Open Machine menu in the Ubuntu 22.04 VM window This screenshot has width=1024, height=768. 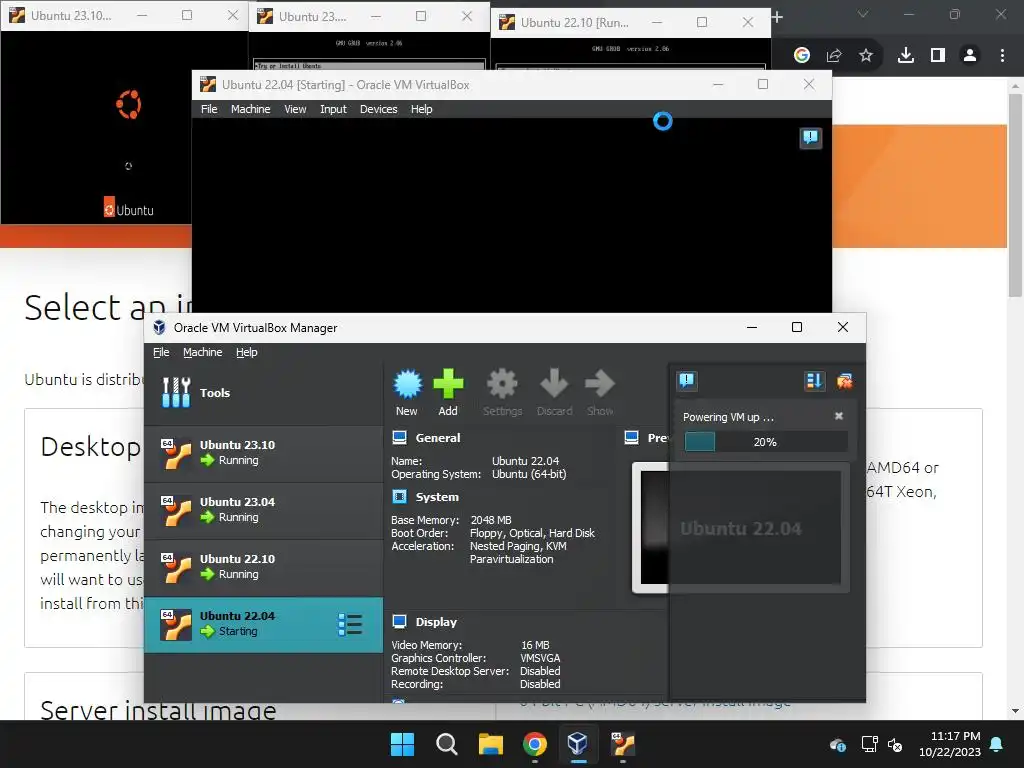(x=251, y=109)
